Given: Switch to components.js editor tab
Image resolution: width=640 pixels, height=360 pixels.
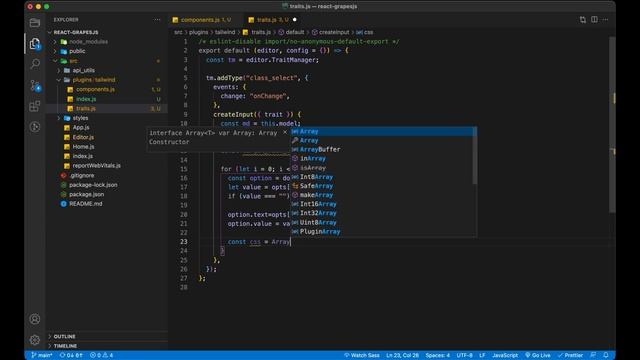Looking at the screenshot, I should pyautogui.click(x=205, y=20).
